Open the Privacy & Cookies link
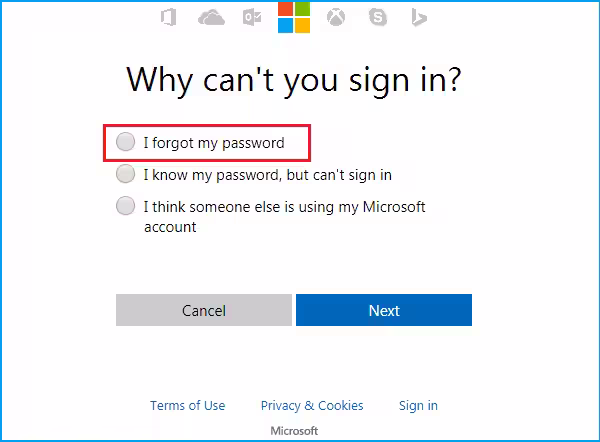Screen dimensions: 600x442 pos(312,405)
